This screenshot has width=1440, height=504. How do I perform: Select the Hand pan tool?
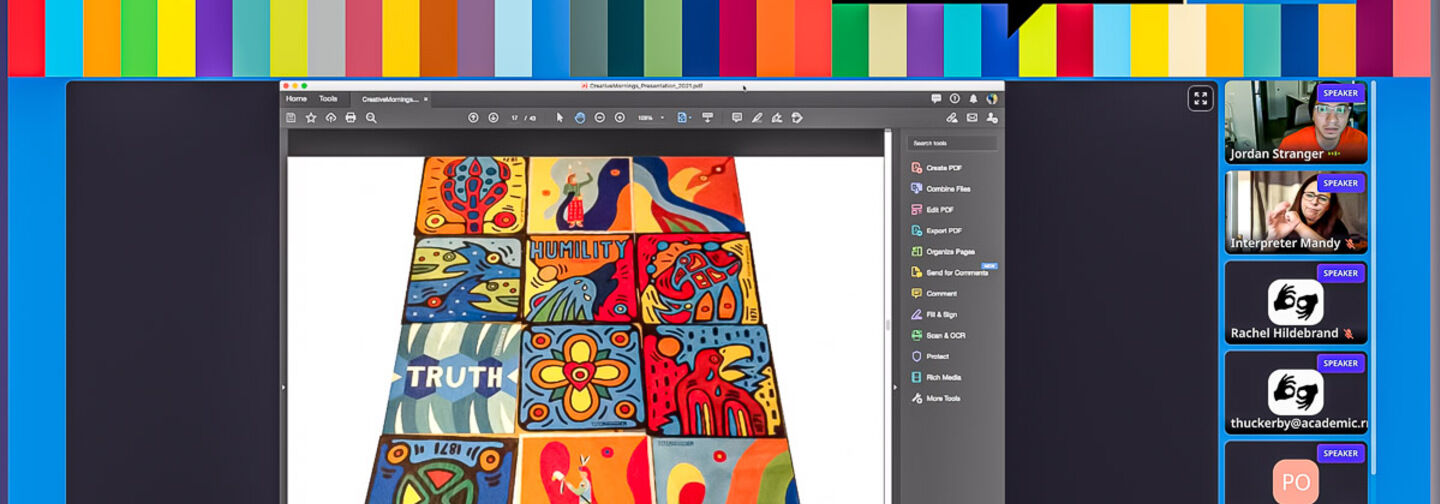(x=580, y=118)
